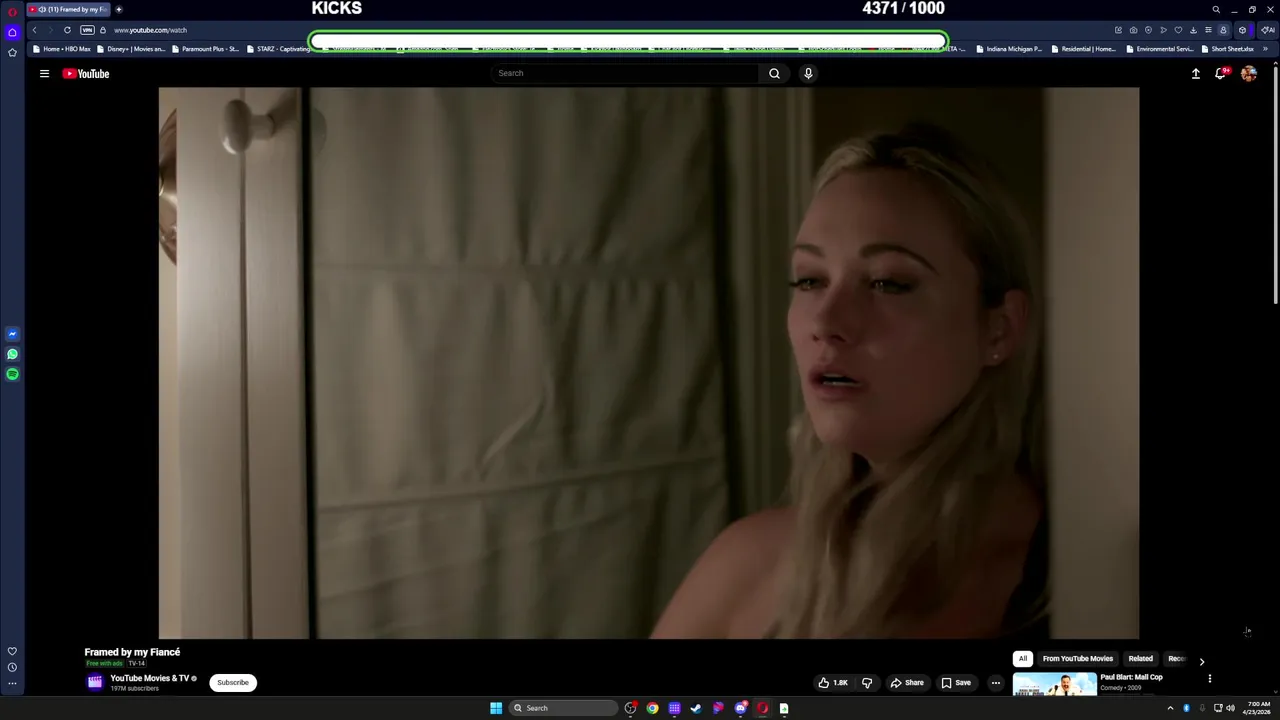Select the All filter chip
Image resolution: width=1280 pixels, height=720 pixels.
1022,659
